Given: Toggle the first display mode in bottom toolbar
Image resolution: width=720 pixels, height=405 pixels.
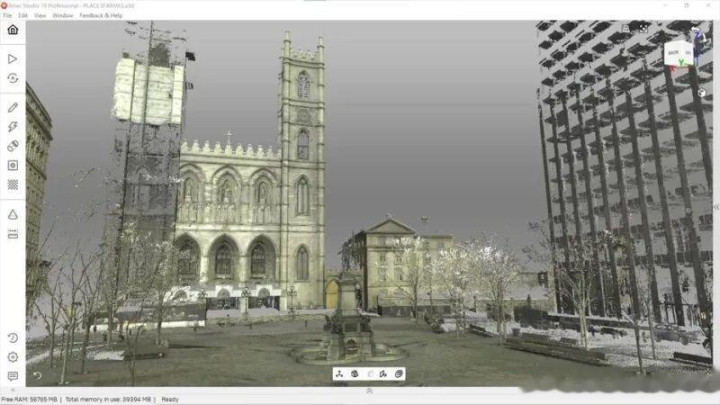Looking at the screenshot, I should [340, 374].
